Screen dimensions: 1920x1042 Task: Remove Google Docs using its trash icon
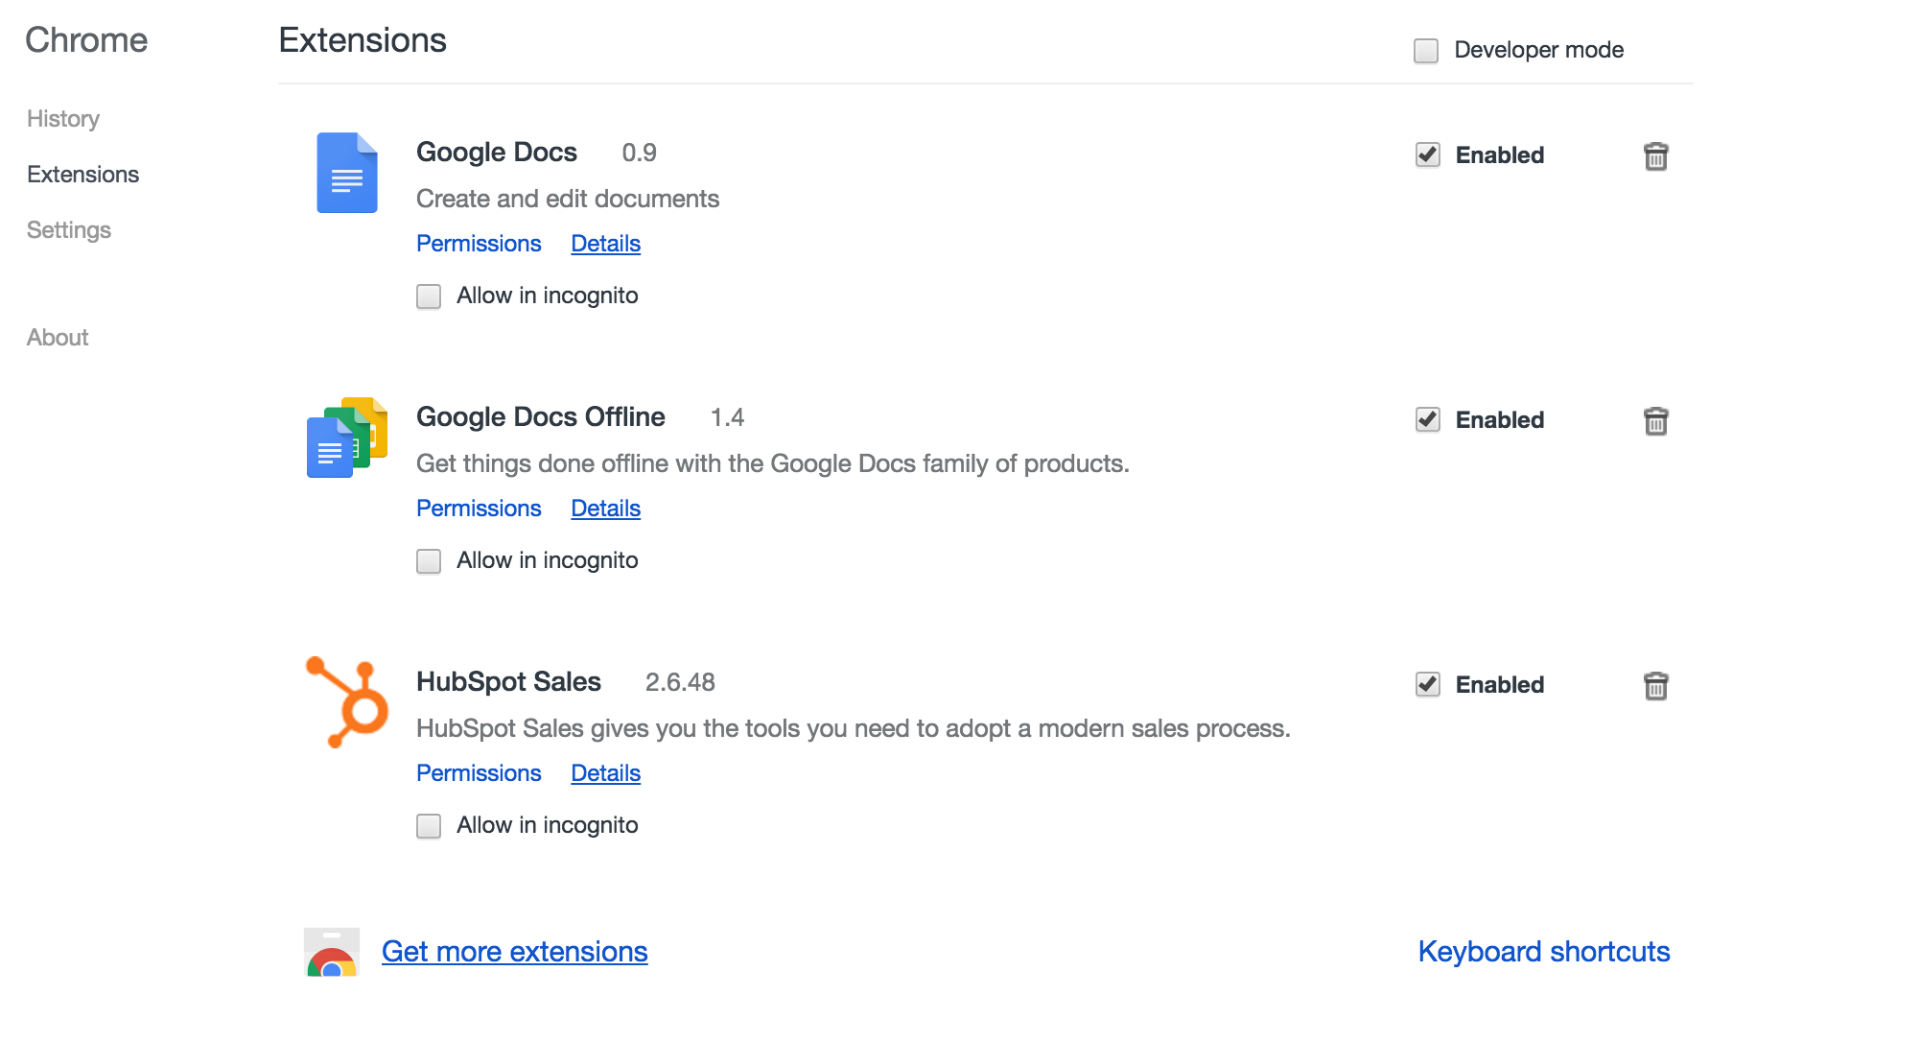coord(1655,157)
